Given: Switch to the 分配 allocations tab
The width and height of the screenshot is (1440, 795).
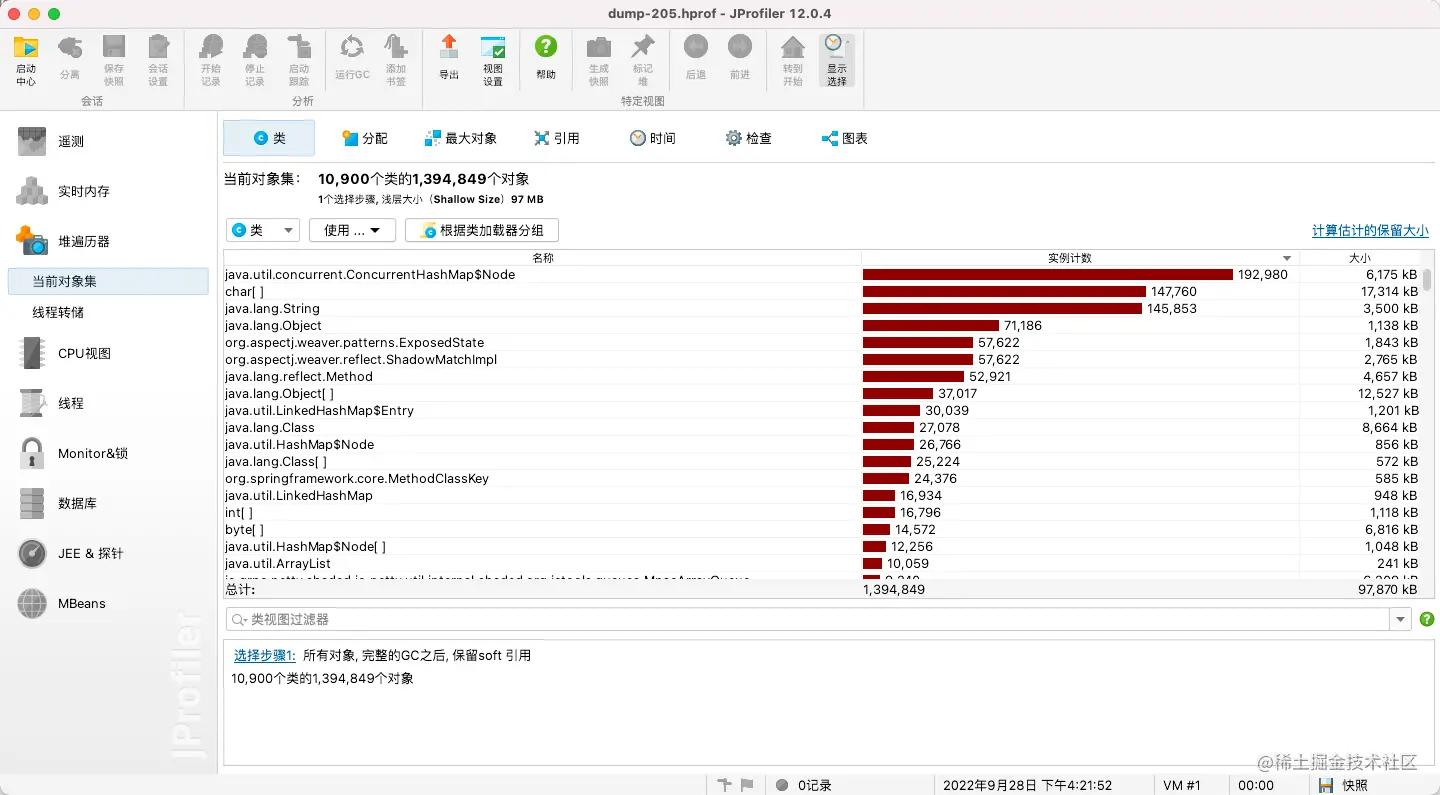Looking at the screenshot, I should pos(364,138).
